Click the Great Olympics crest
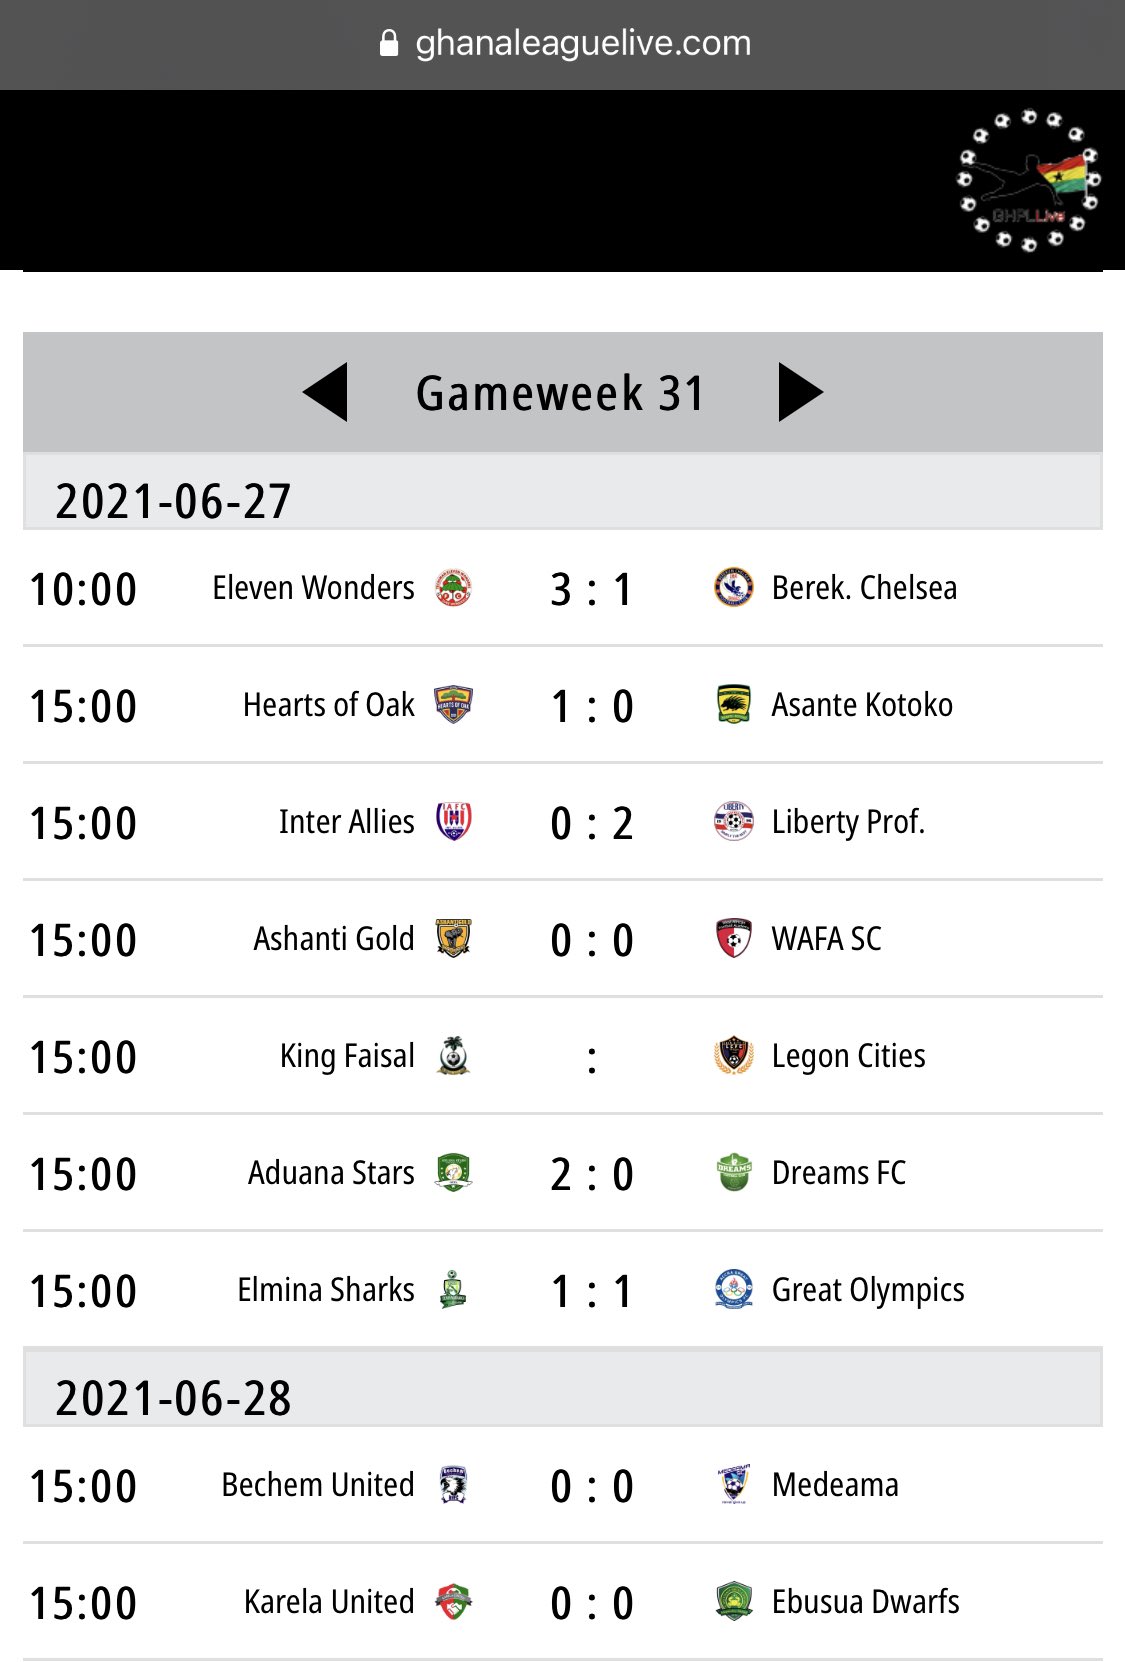The height and width of the screenshot is (1662, 1125). [x=734, y=1290]
